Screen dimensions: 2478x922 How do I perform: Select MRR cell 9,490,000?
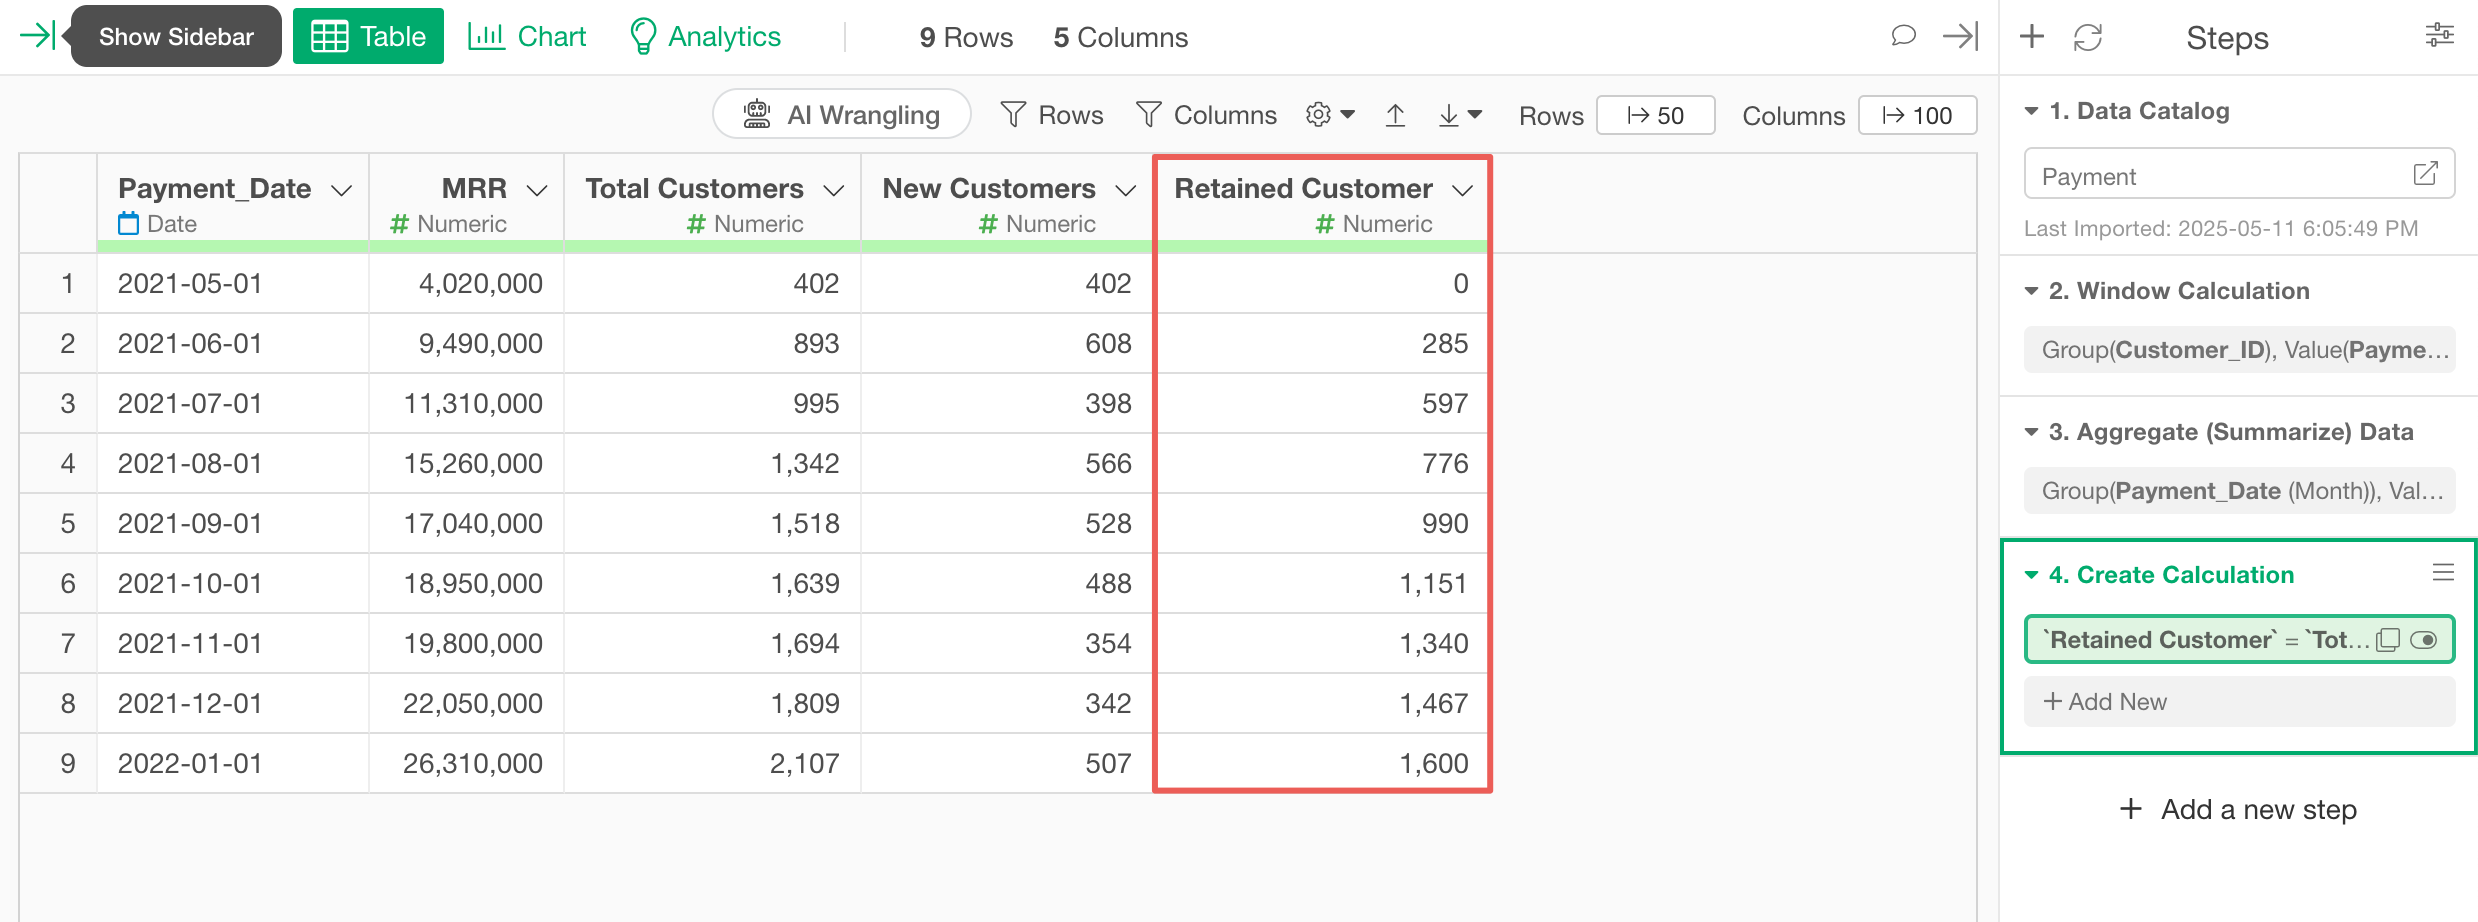point(467,343)
